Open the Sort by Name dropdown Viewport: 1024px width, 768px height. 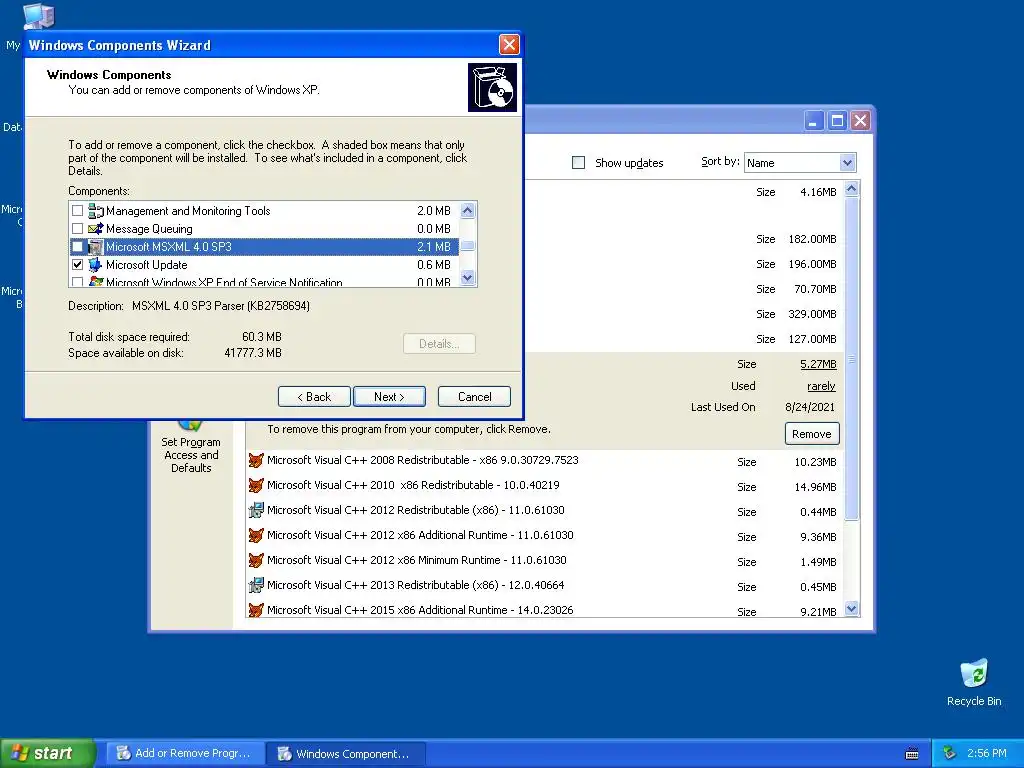click(x=847, y=163)
